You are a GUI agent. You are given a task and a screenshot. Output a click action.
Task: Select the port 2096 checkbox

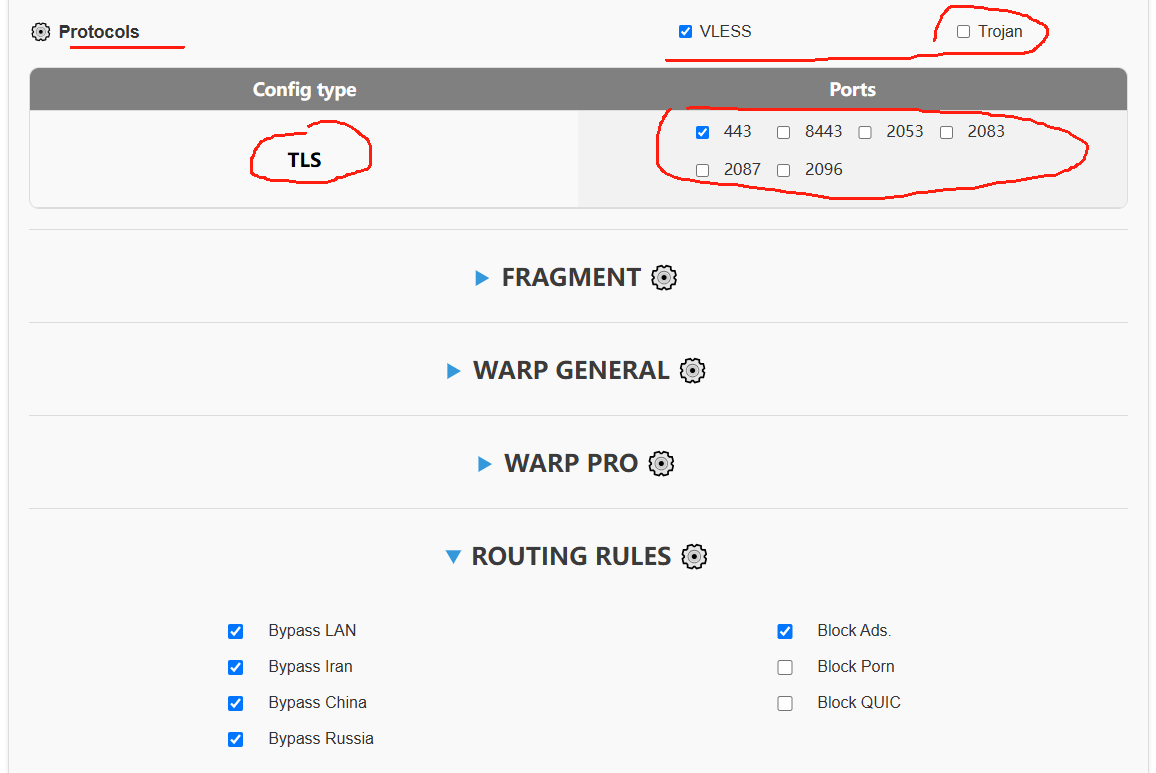click(x=784, y=170)
